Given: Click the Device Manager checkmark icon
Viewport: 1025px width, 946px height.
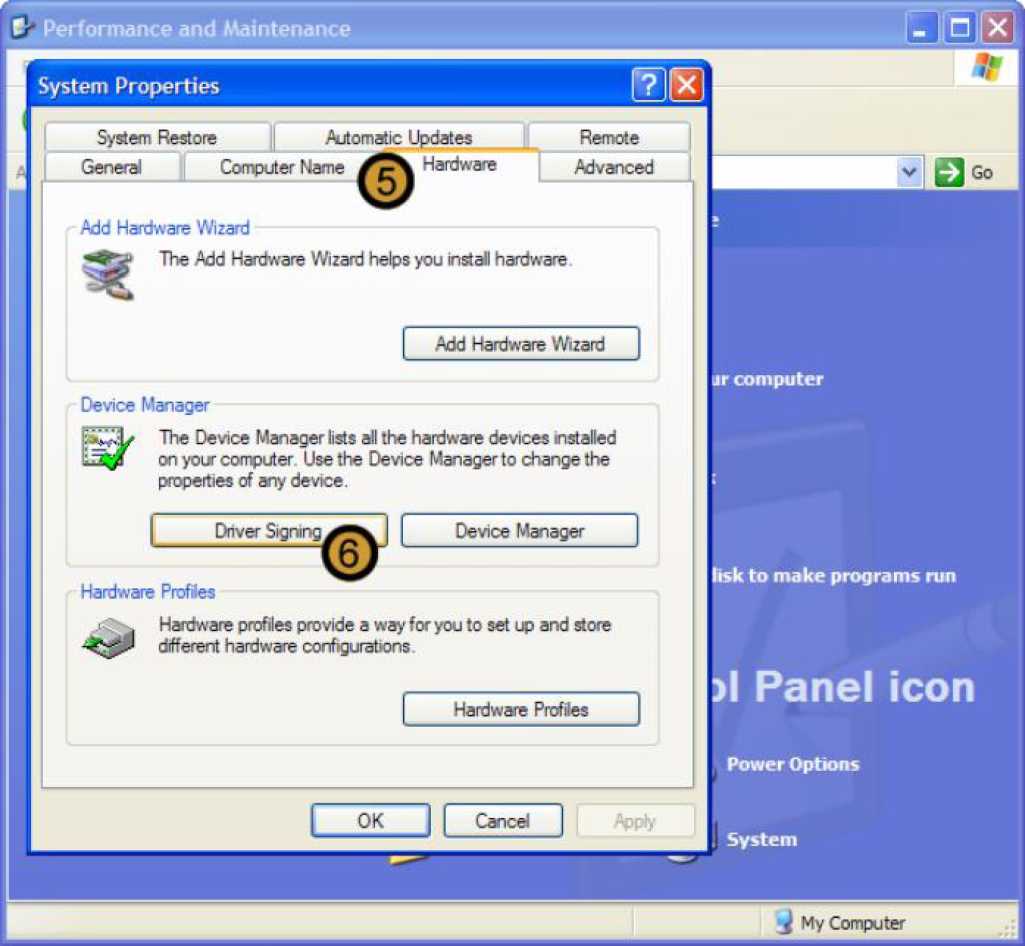Looking at the screenshot, I should tap(108, 448).
